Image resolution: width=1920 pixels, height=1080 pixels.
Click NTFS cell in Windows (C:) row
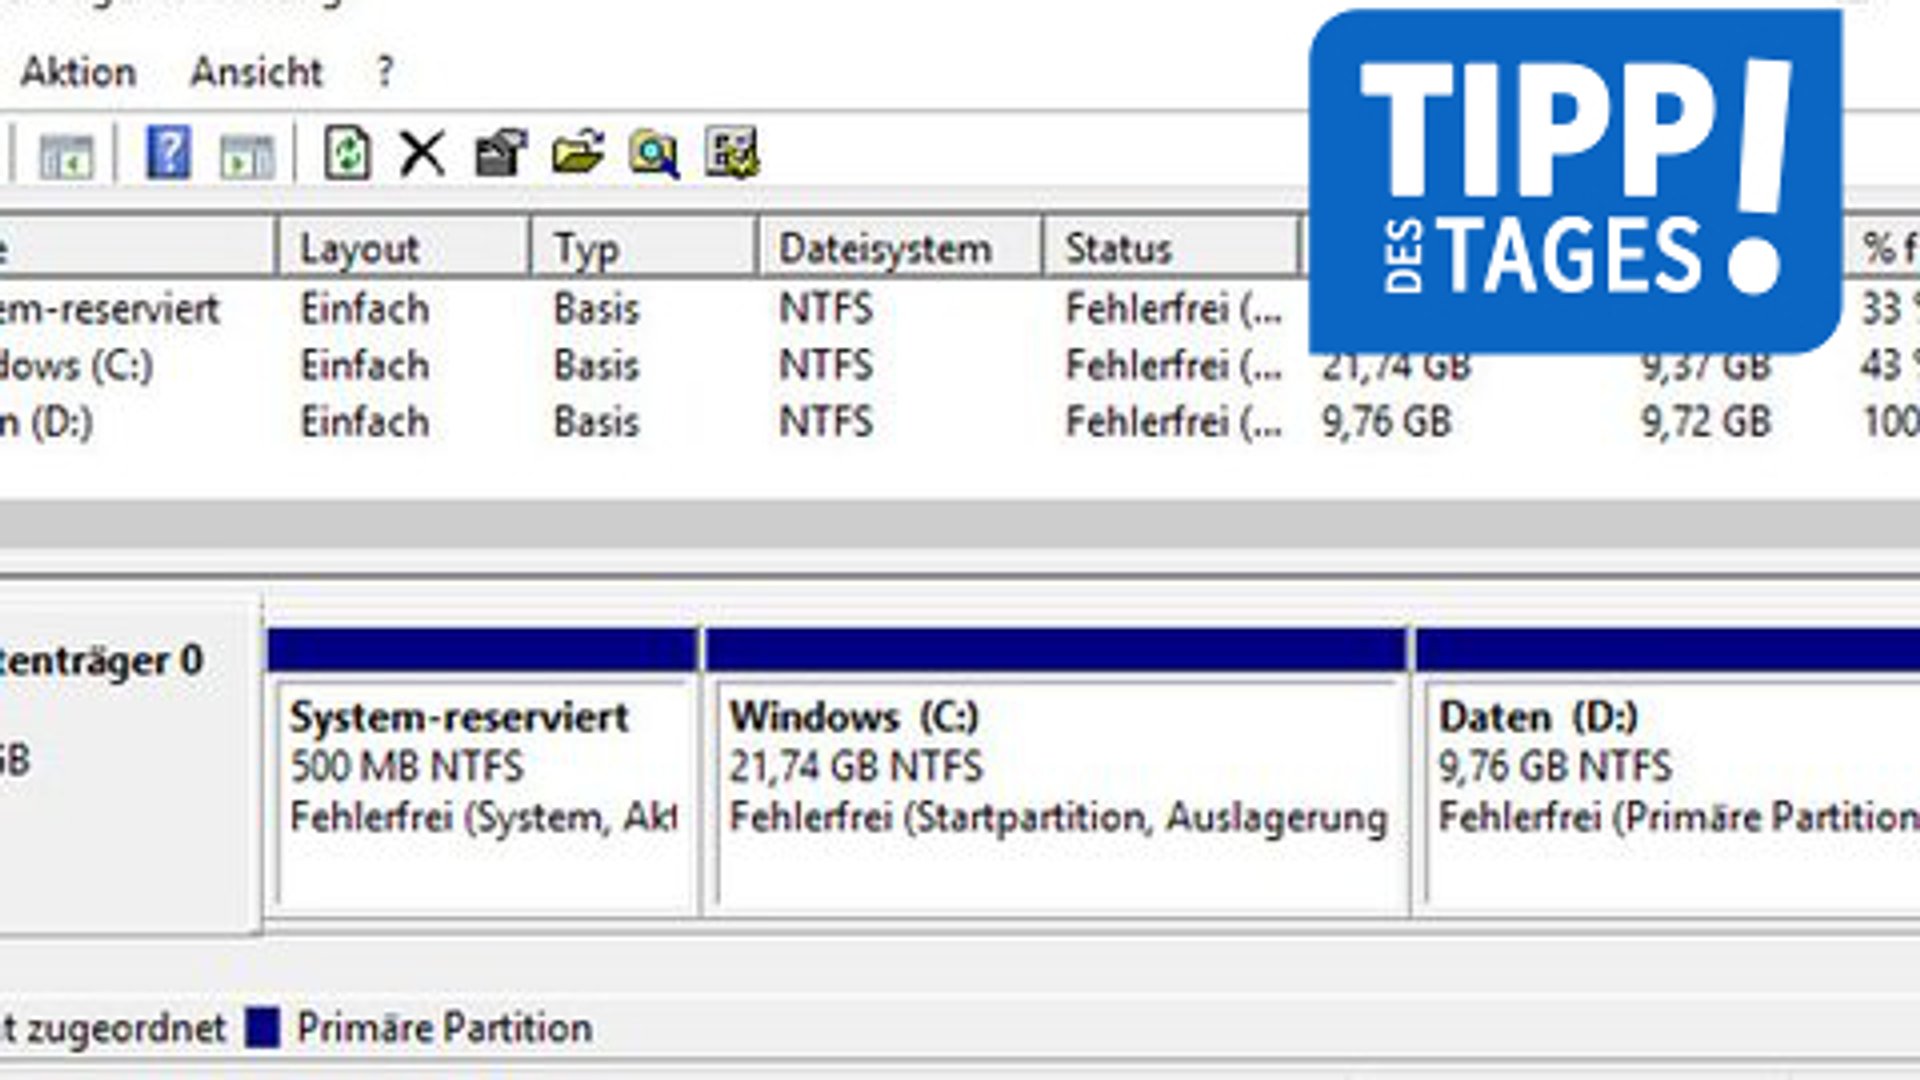(x=826, y=365)
